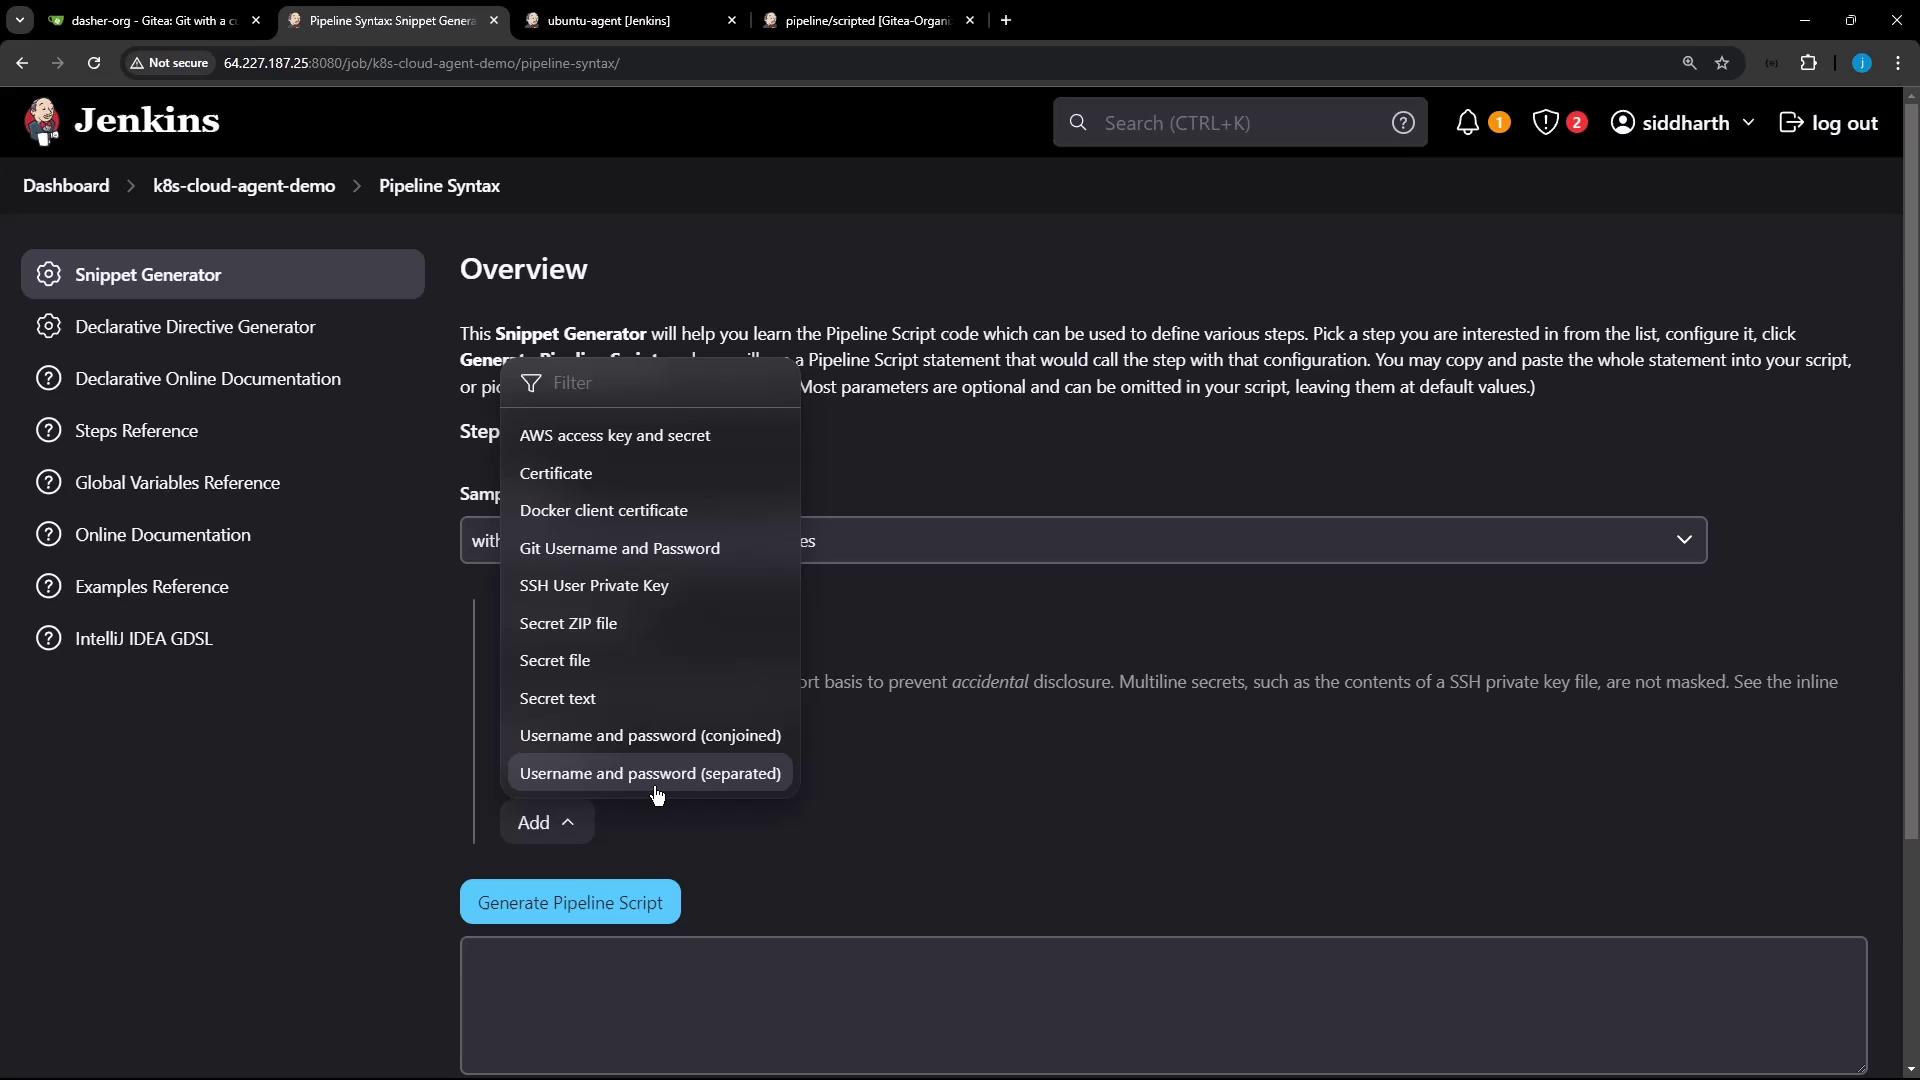Click the Snippet Generator gear icon
This screenshot has height=1080, width=1920.
click(48, 274)
